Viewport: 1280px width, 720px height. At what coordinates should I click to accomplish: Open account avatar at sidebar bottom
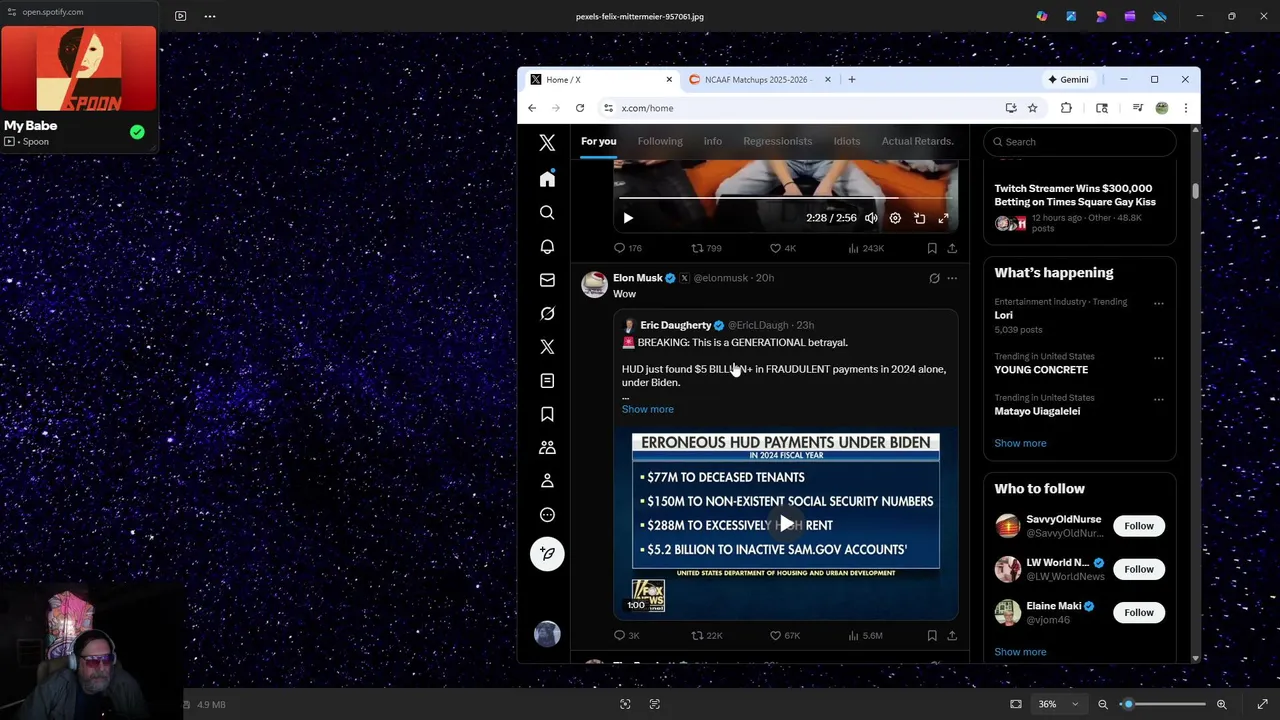coord(547,634)
